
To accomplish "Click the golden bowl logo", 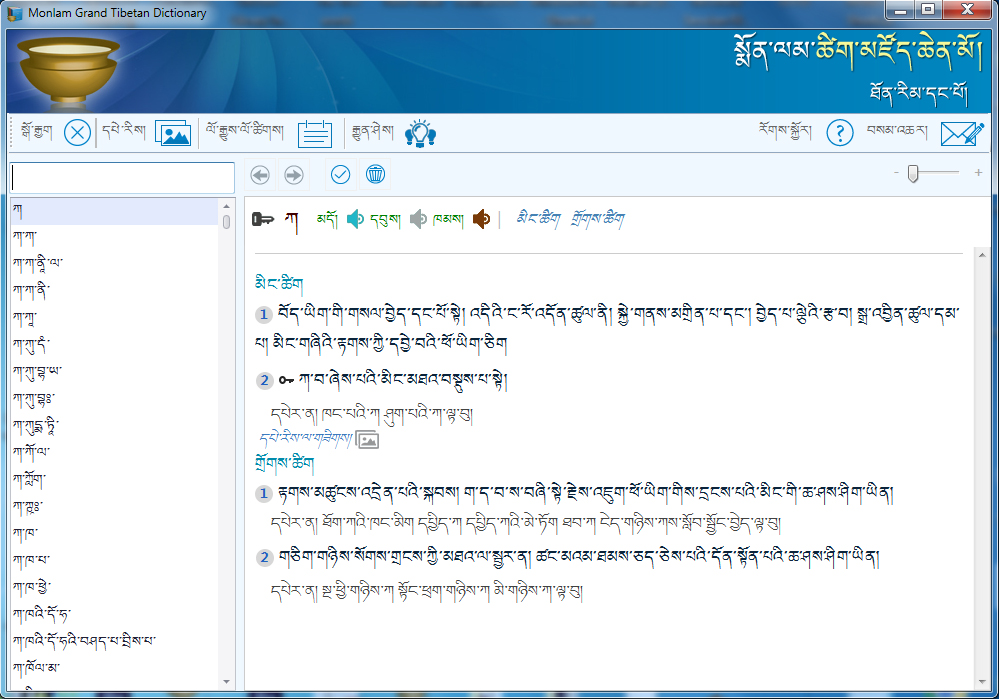I will pos(67,71).
